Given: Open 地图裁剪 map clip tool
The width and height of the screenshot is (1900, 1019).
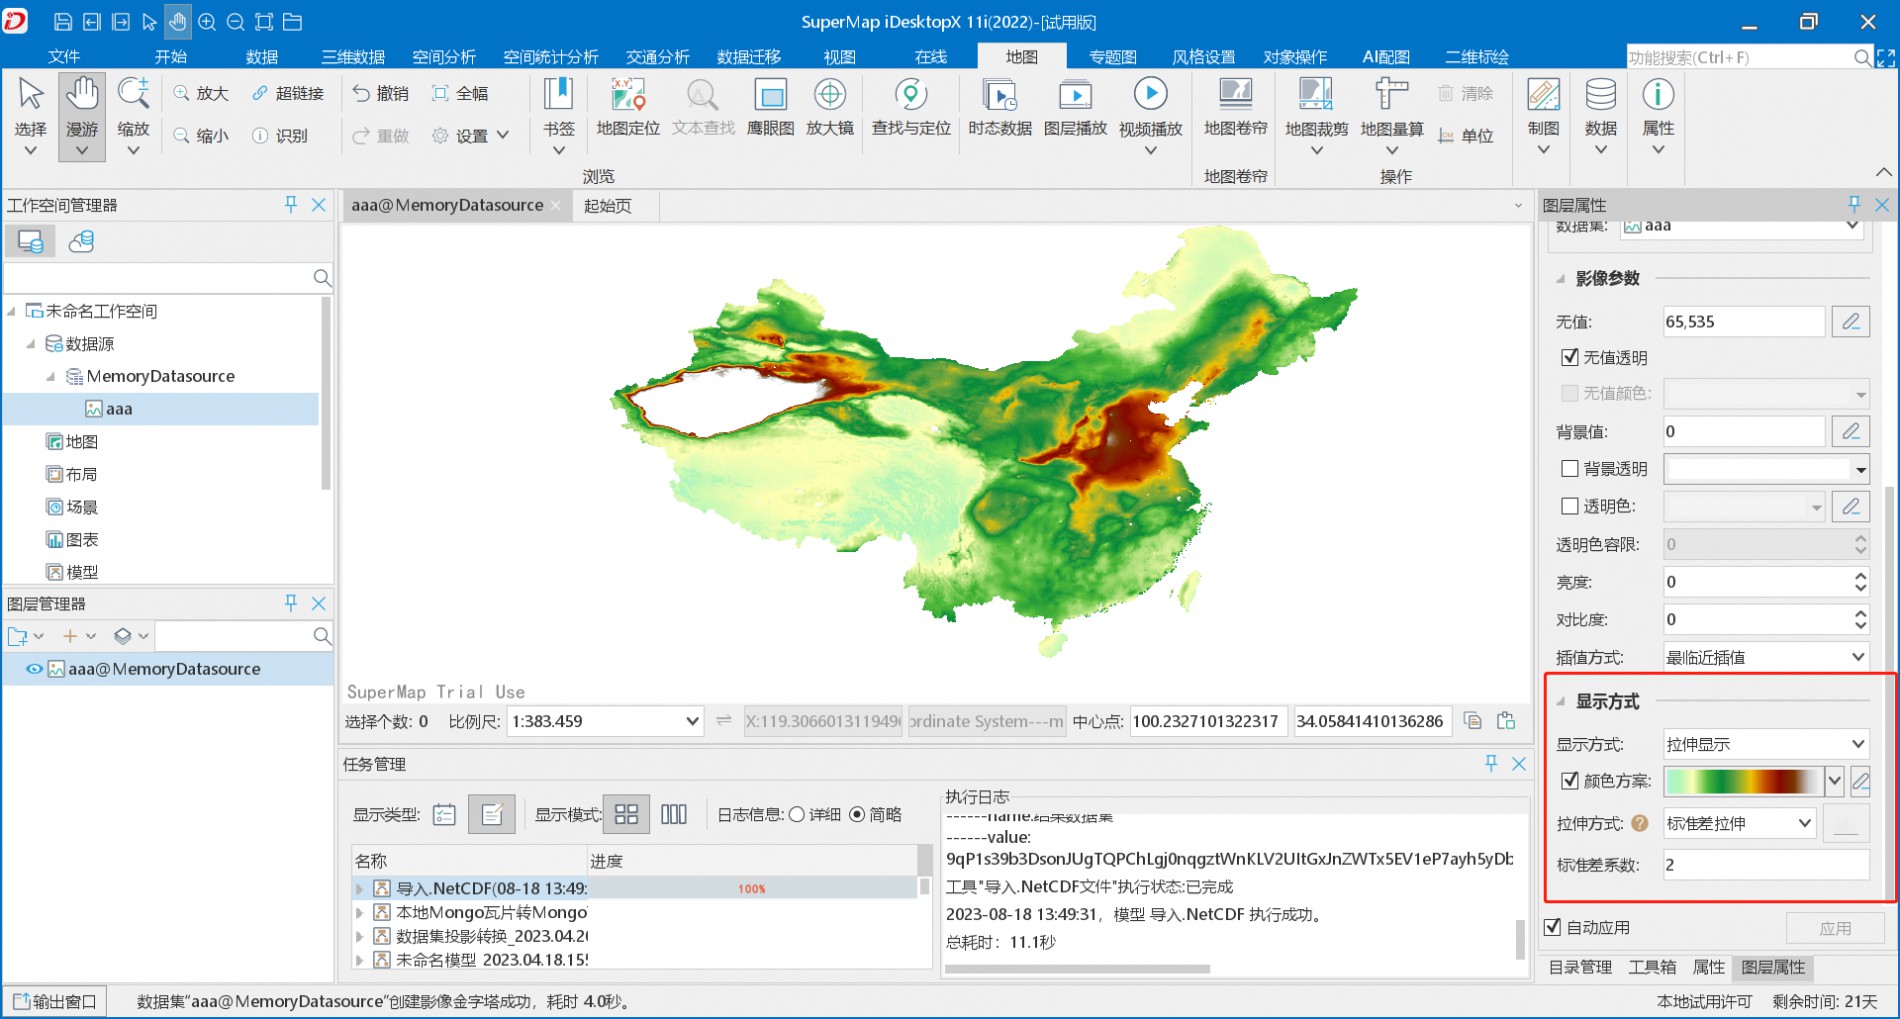Looking at the screenshot, I should pos(1316,115).
